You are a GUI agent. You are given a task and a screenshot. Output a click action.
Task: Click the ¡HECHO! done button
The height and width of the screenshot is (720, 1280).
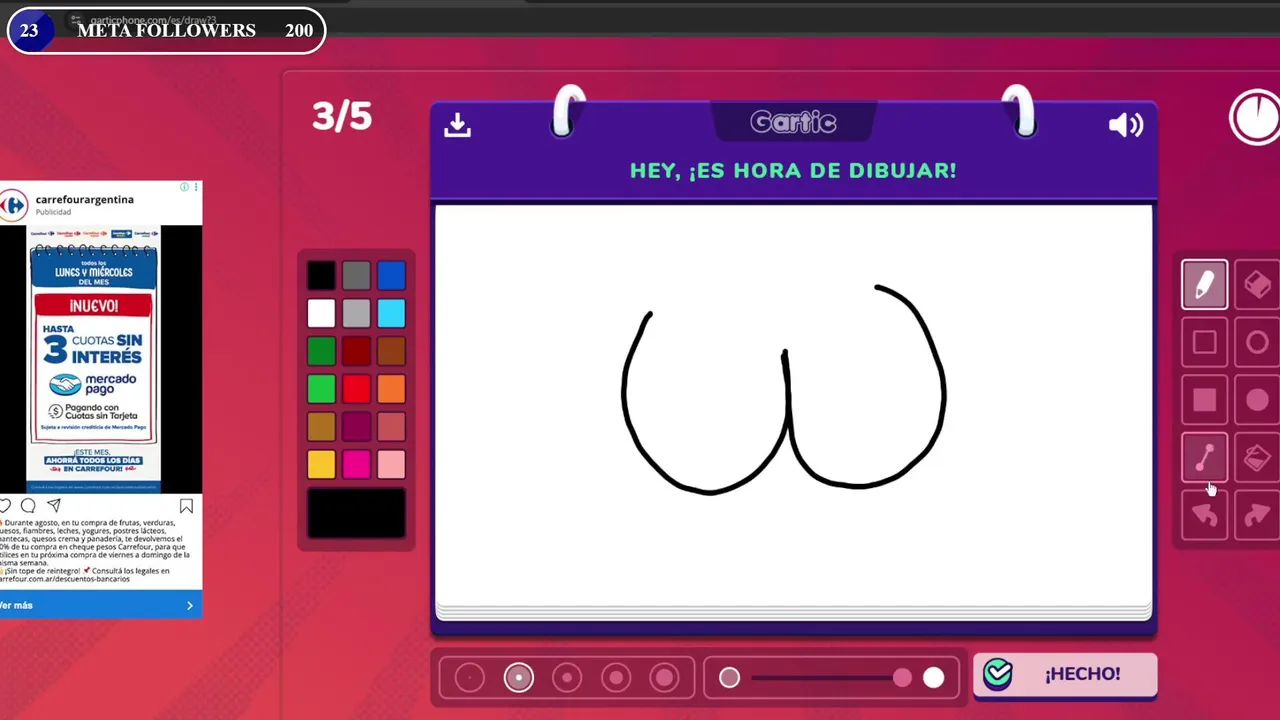click(1065, 674)
